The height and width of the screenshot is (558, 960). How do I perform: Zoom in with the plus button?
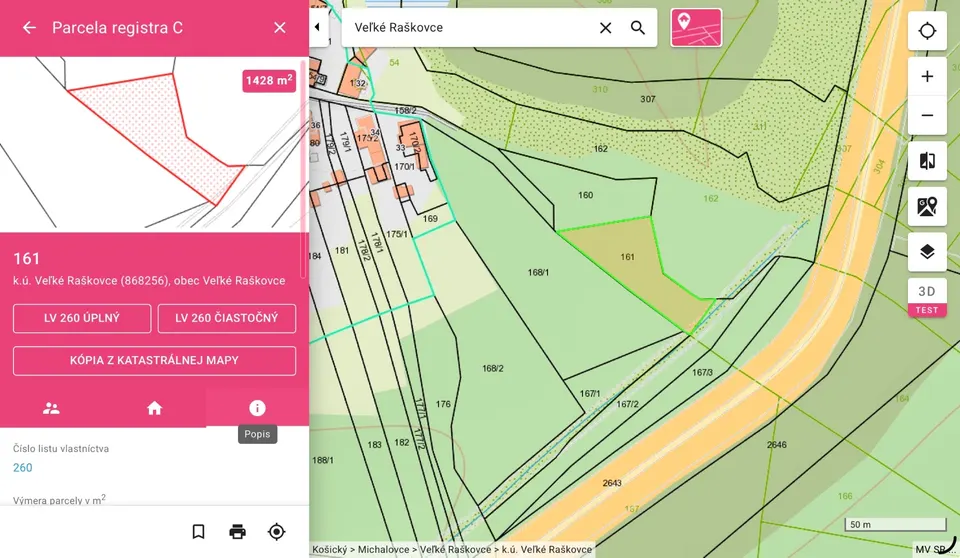927,77
